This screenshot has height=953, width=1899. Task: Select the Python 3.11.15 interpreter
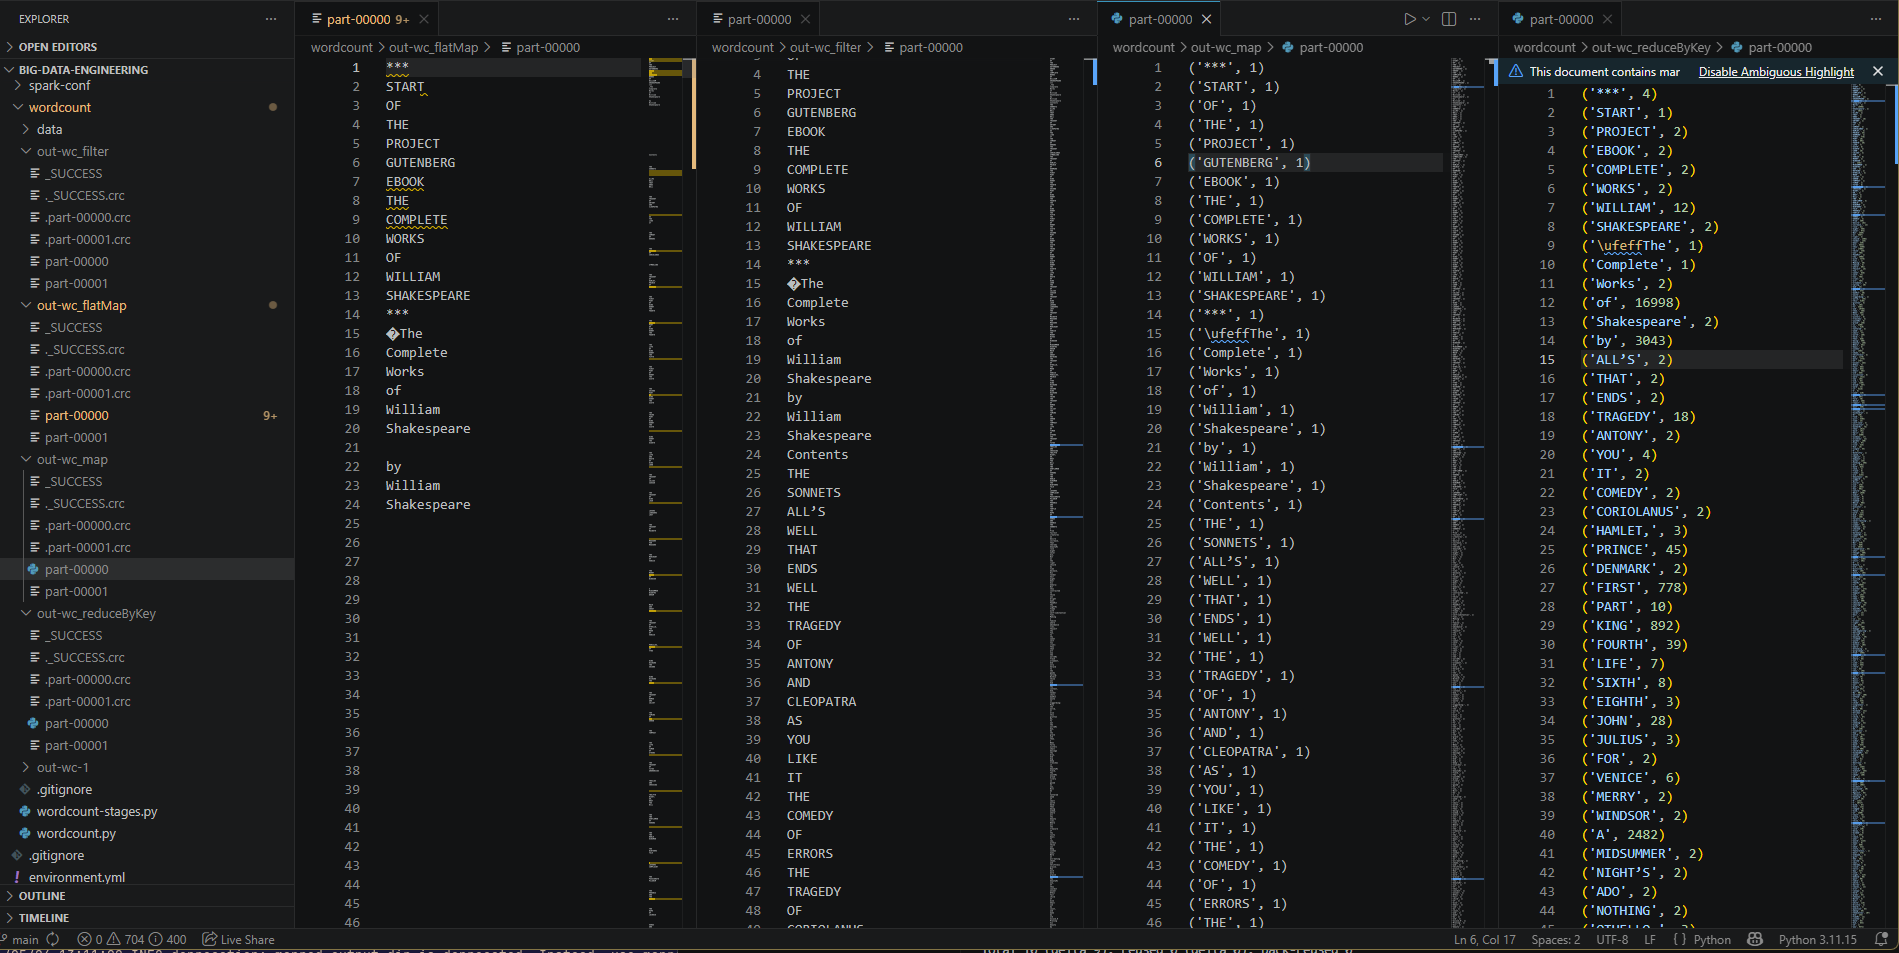point(1817,939)
